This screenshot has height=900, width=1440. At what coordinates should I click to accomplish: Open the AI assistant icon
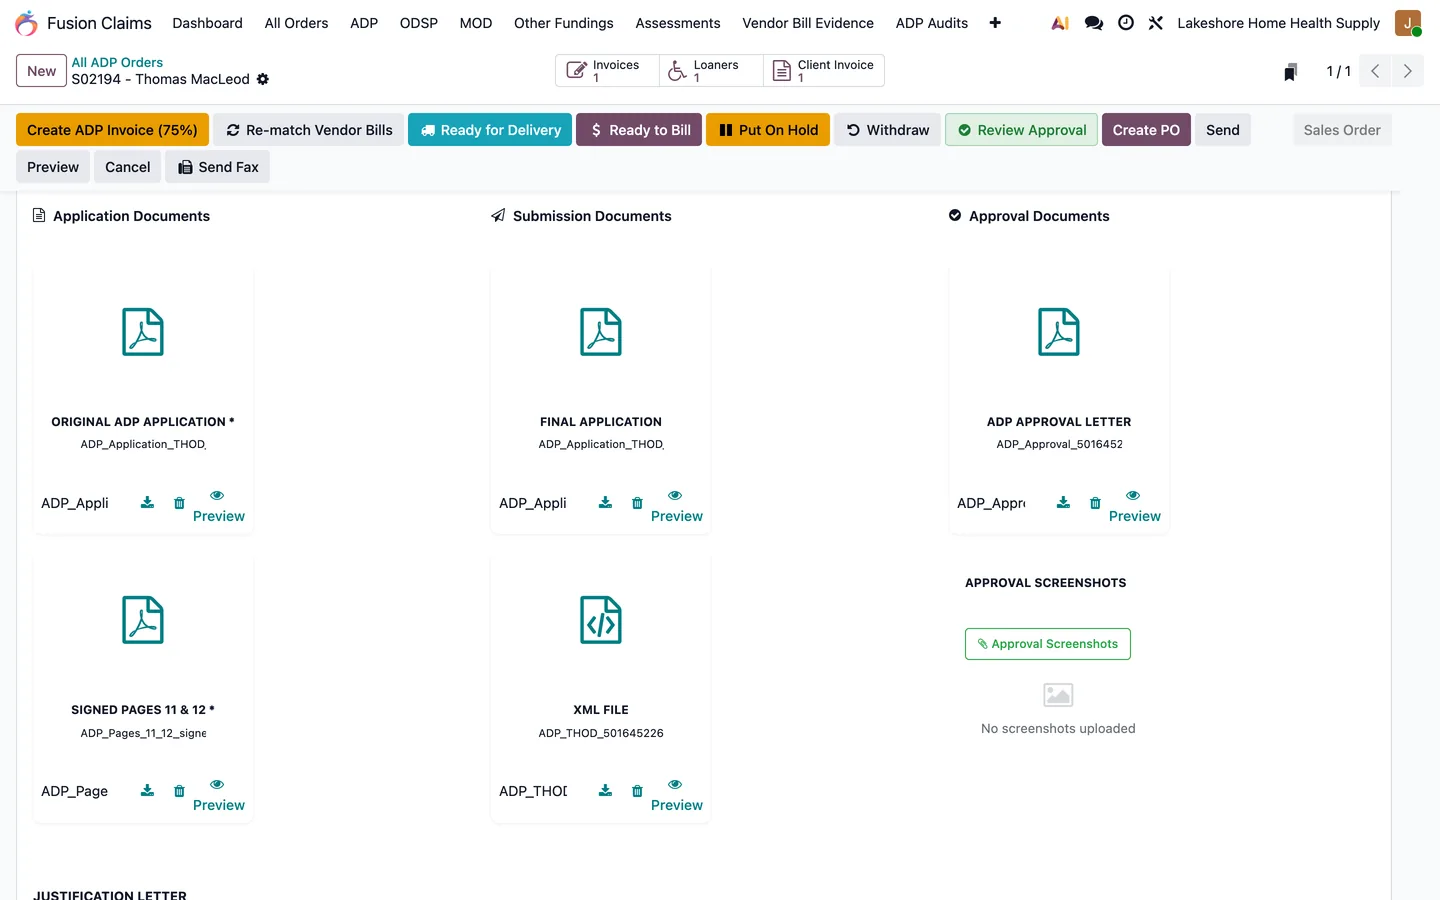1060,23
